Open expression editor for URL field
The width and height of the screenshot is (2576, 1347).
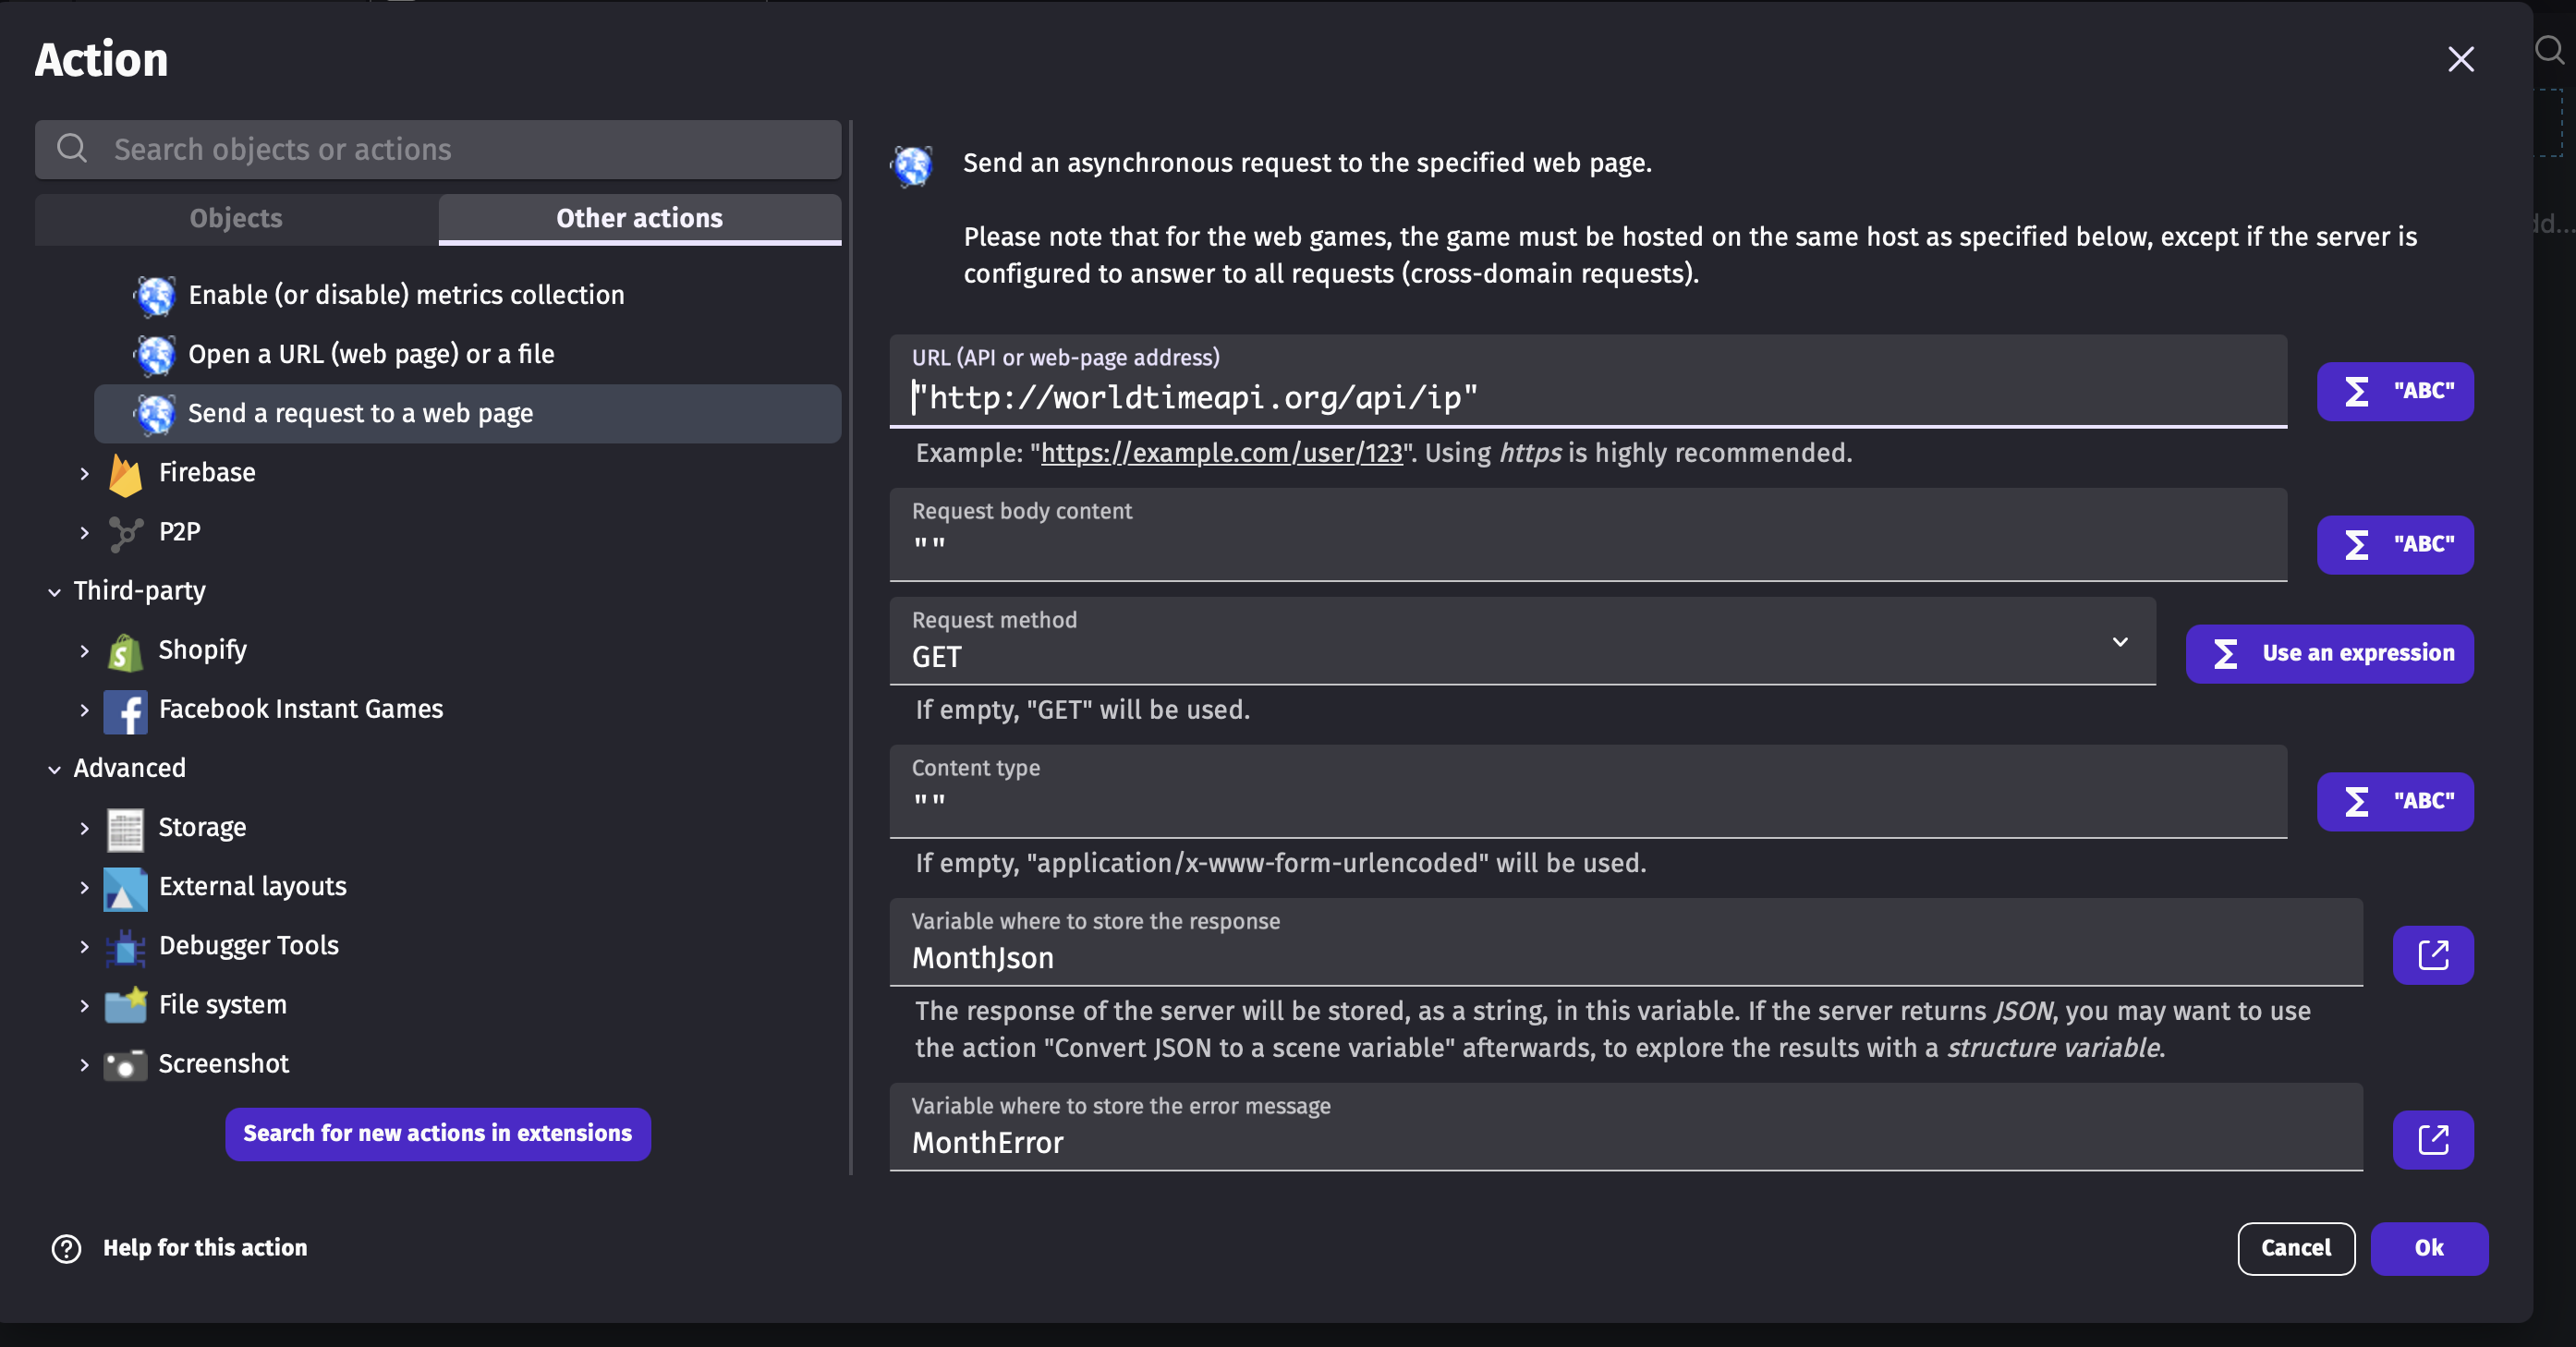click(x=2394, y=391)
